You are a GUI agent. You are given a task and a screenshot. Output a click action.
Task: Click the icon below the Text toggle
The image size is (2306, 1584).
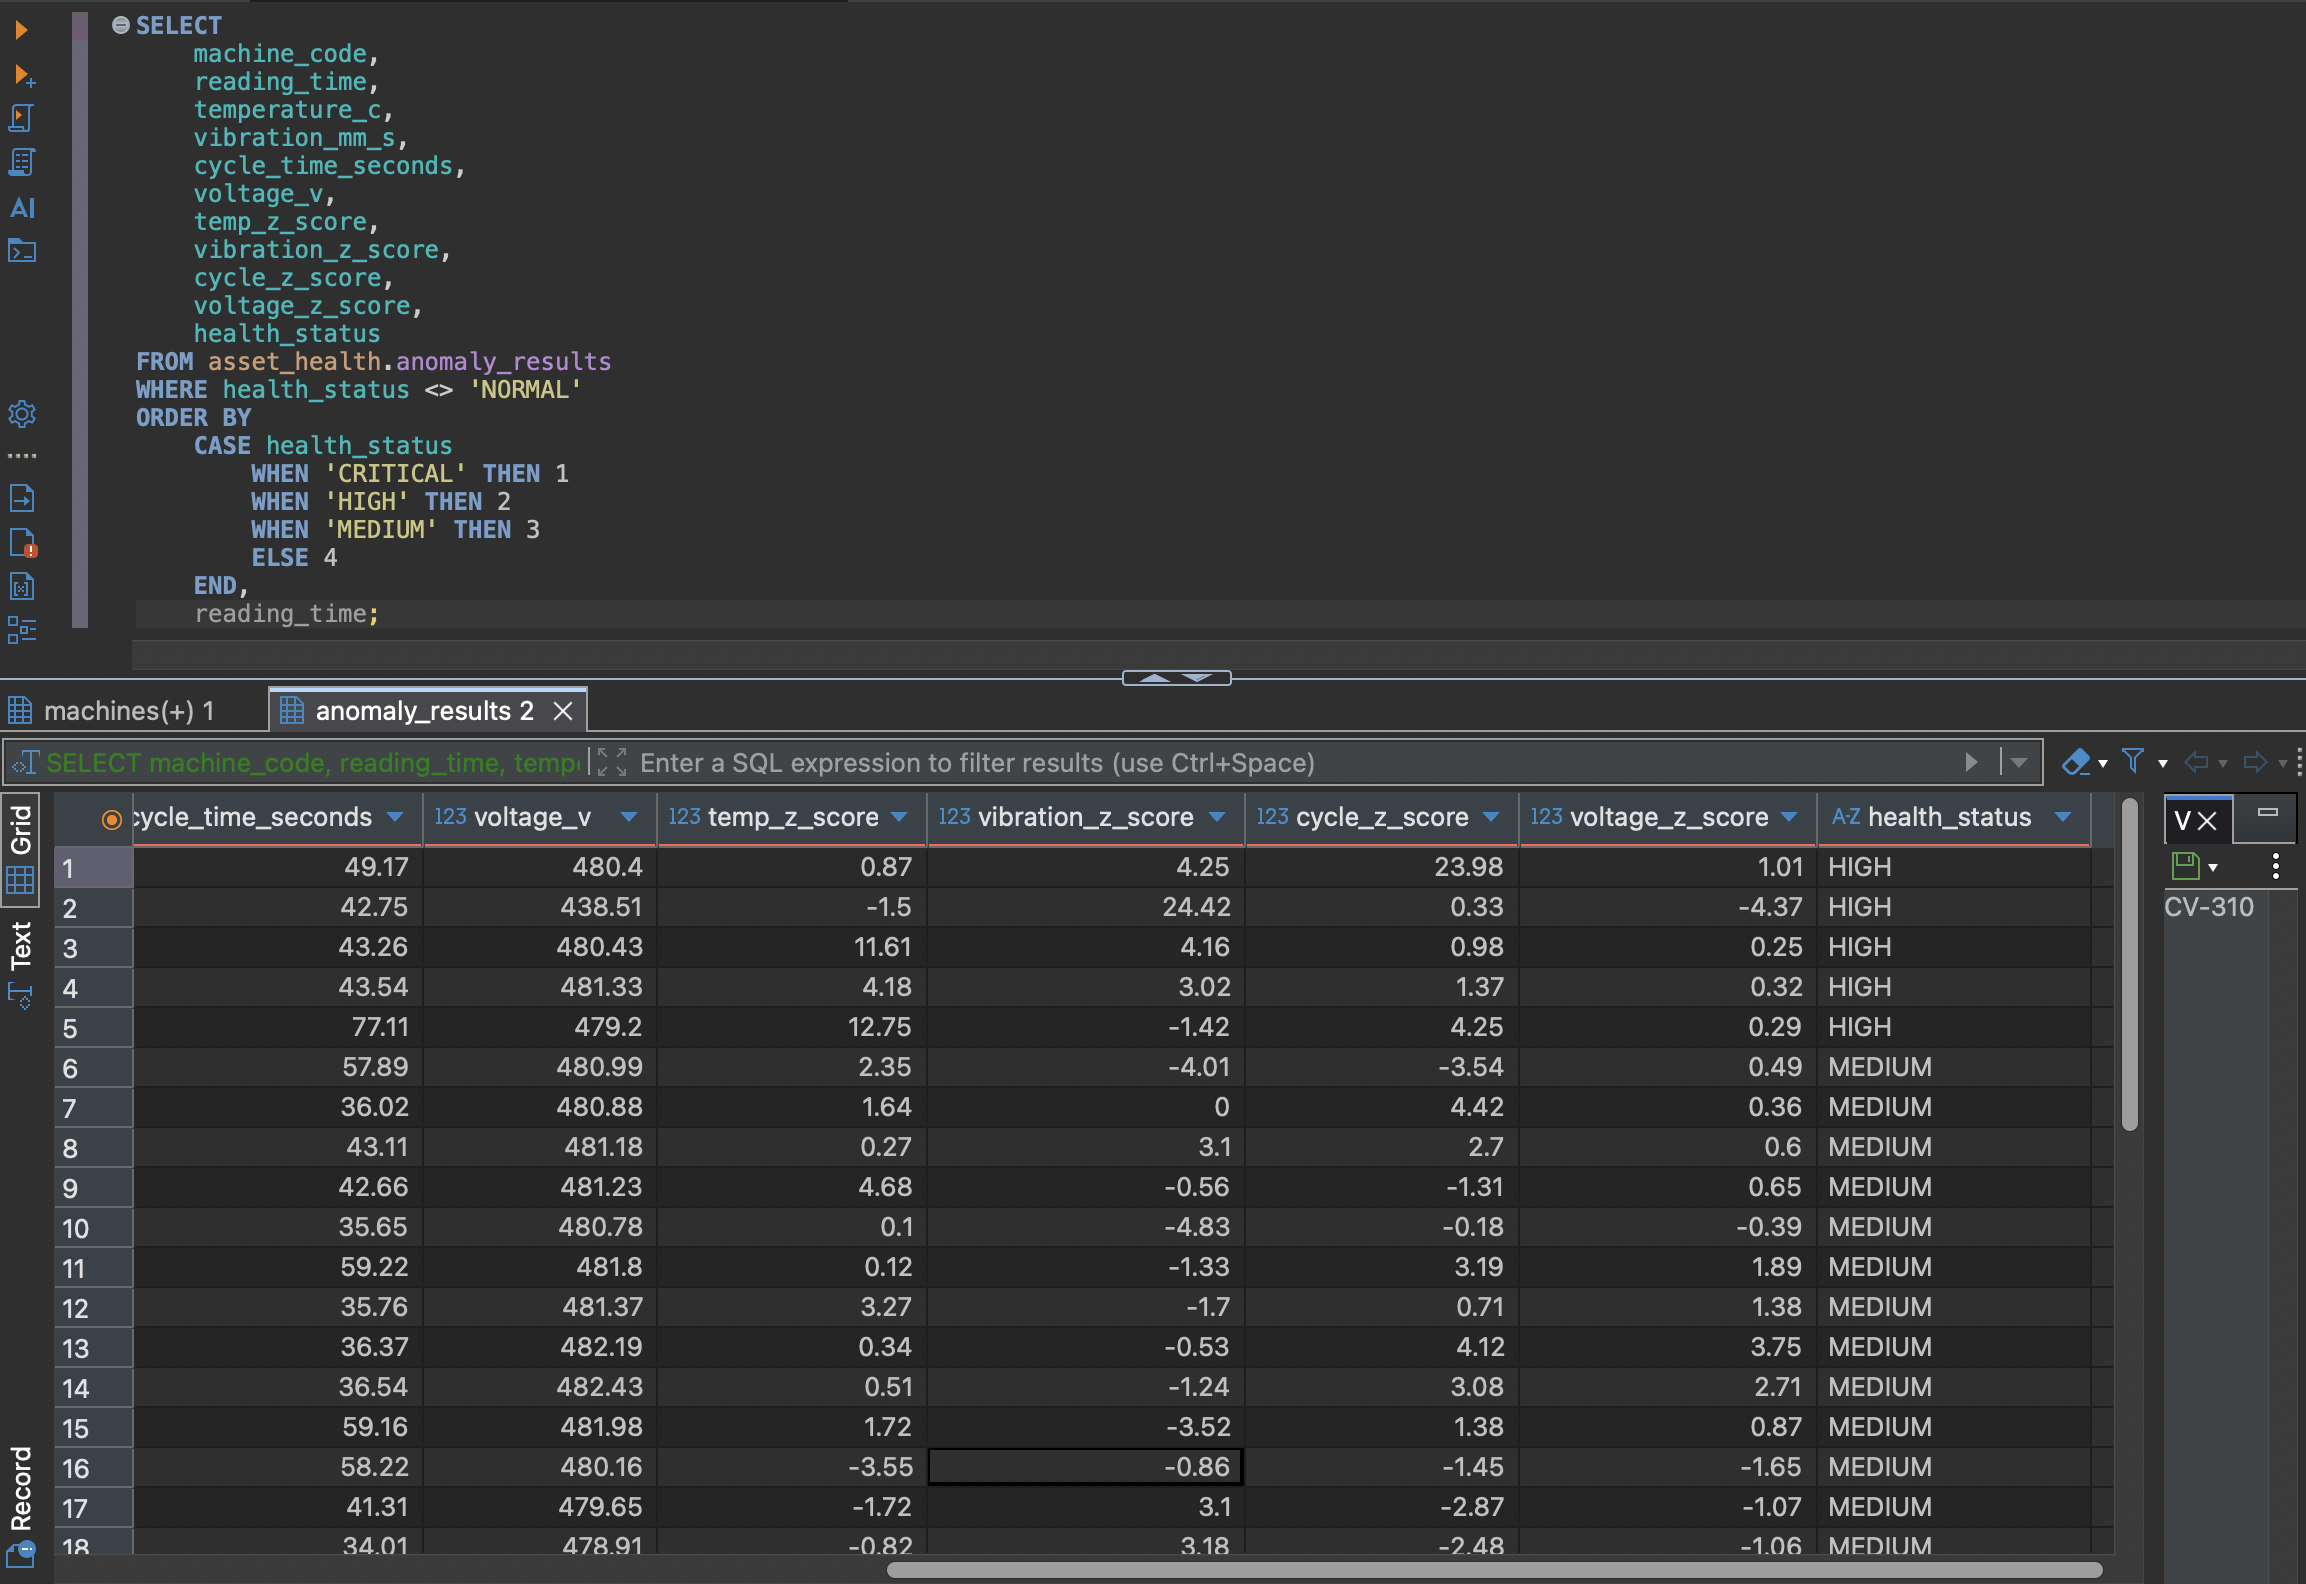click(x=20, y=995)
